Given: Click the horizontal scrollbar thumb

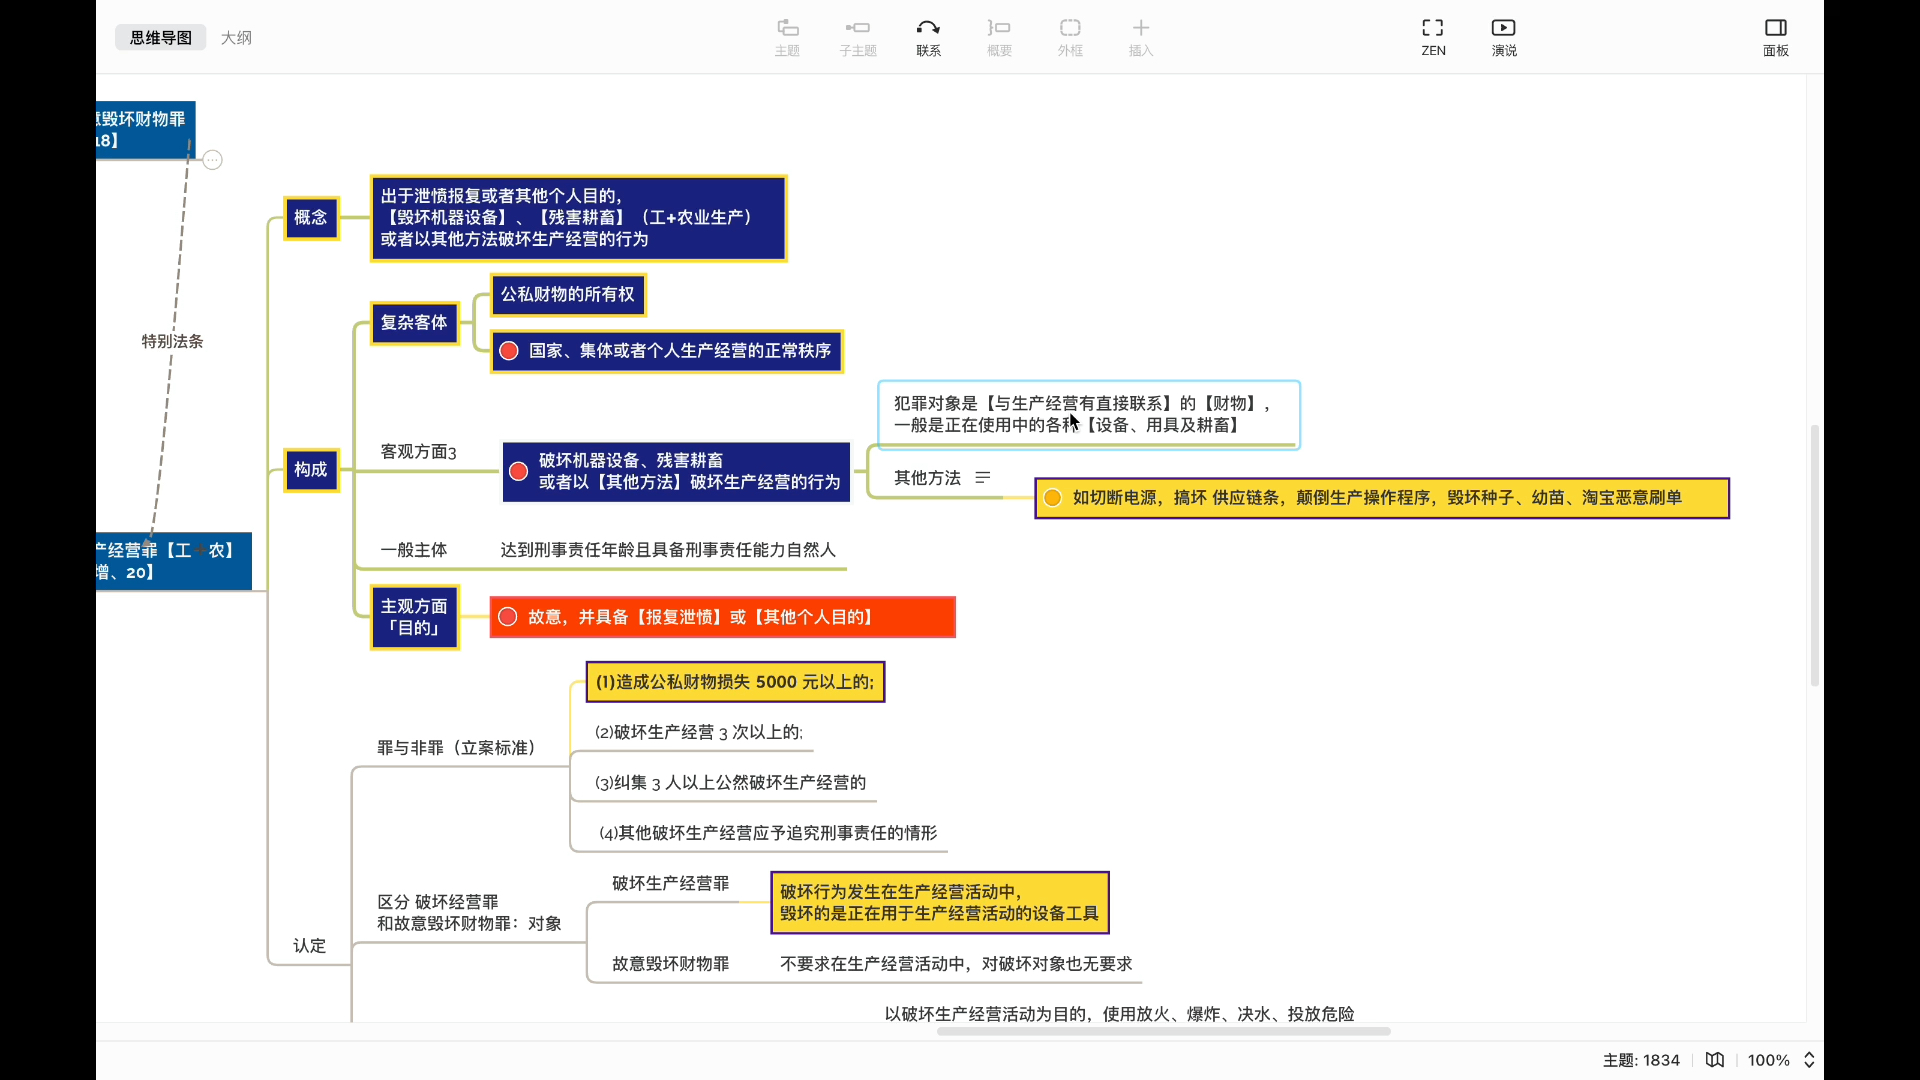Looking at the screenshot, I should [x=1163, y=1031].
